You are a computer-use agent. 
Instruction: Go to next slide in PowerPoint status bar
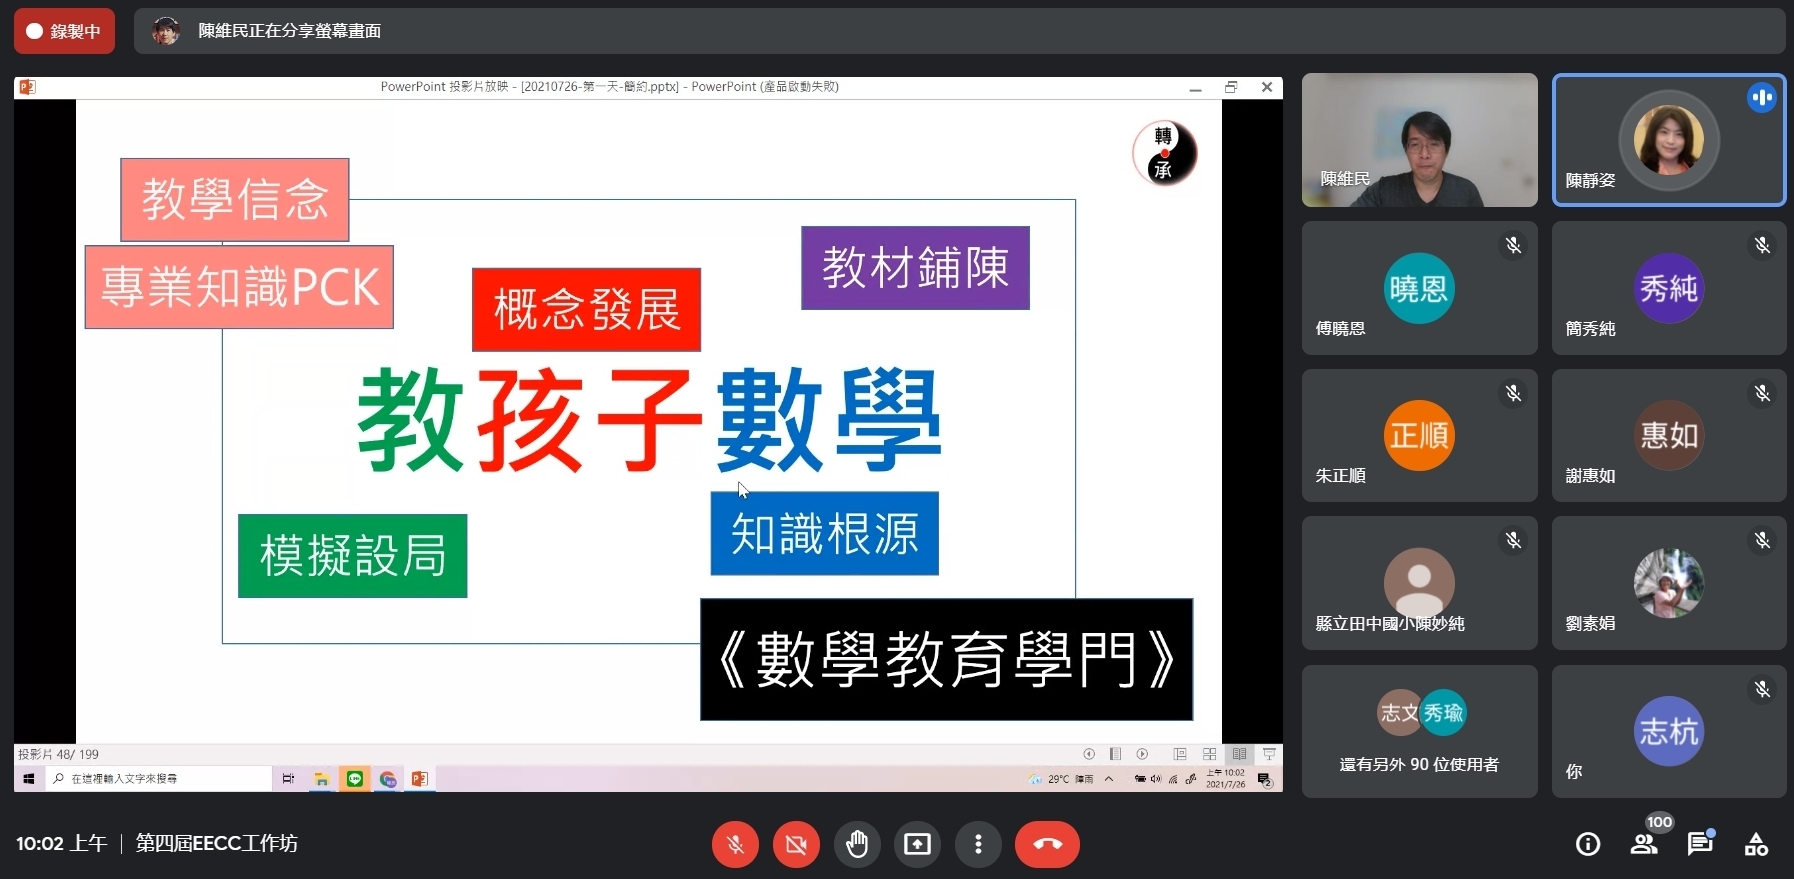(1142, 754)
